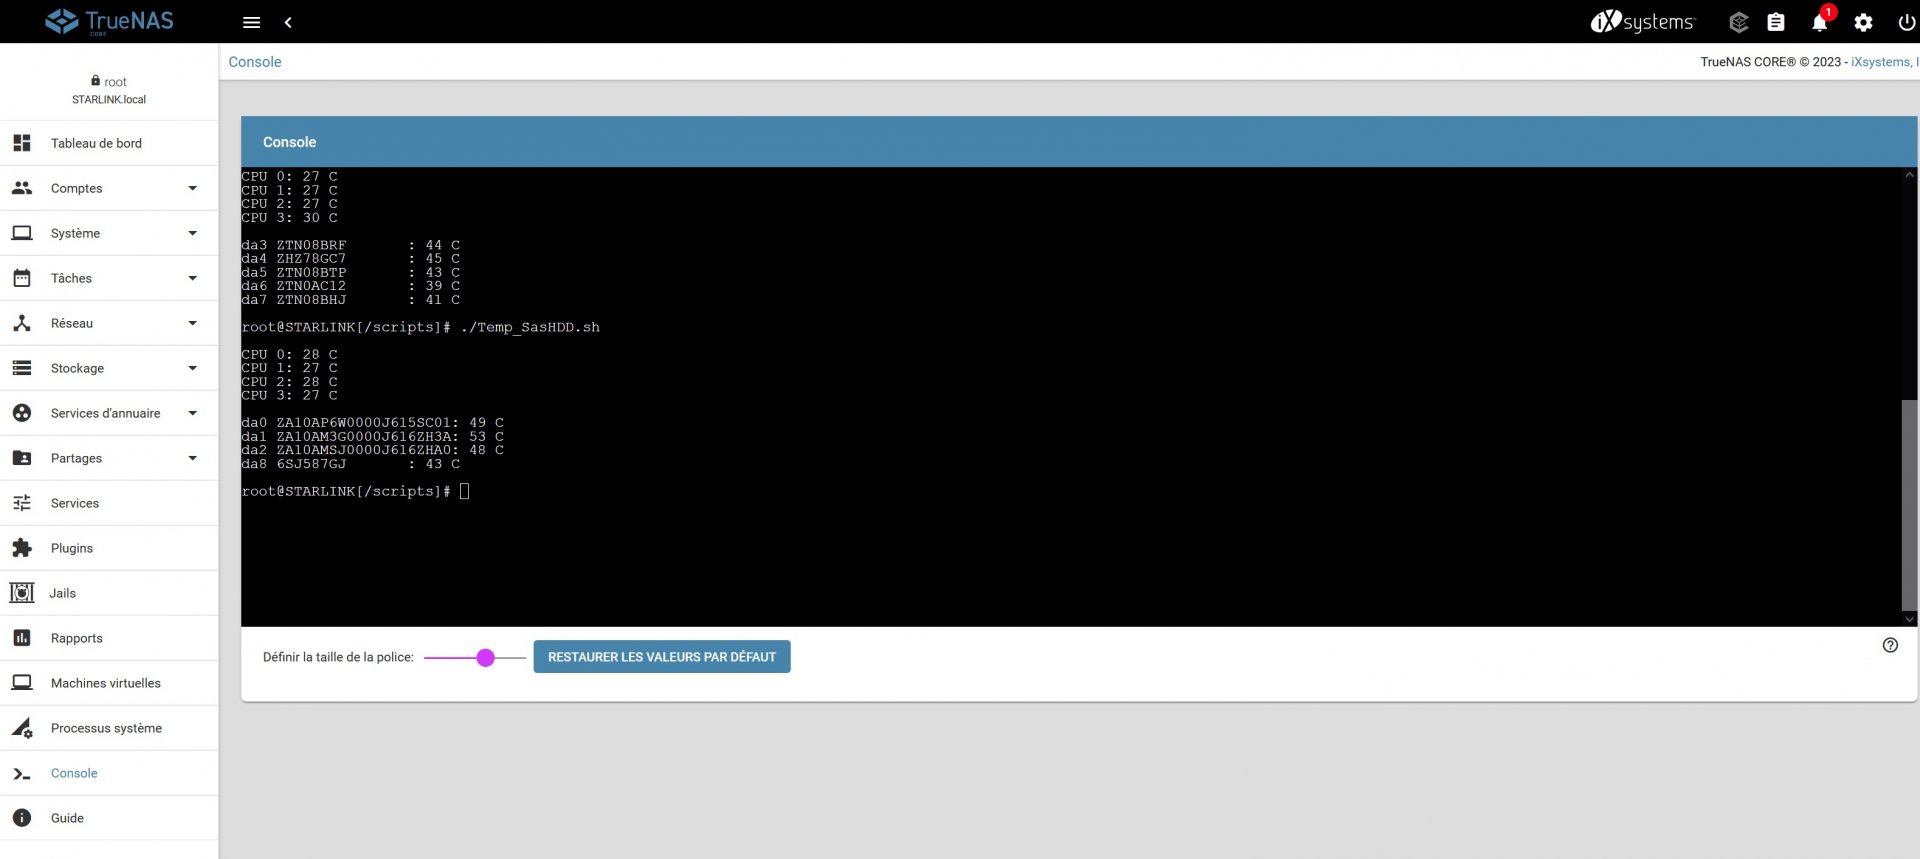The height and width of the screenshot is (859, 1920).
Task: Click the Tableau de bord dashboard icon
Action: click(22, 143)
